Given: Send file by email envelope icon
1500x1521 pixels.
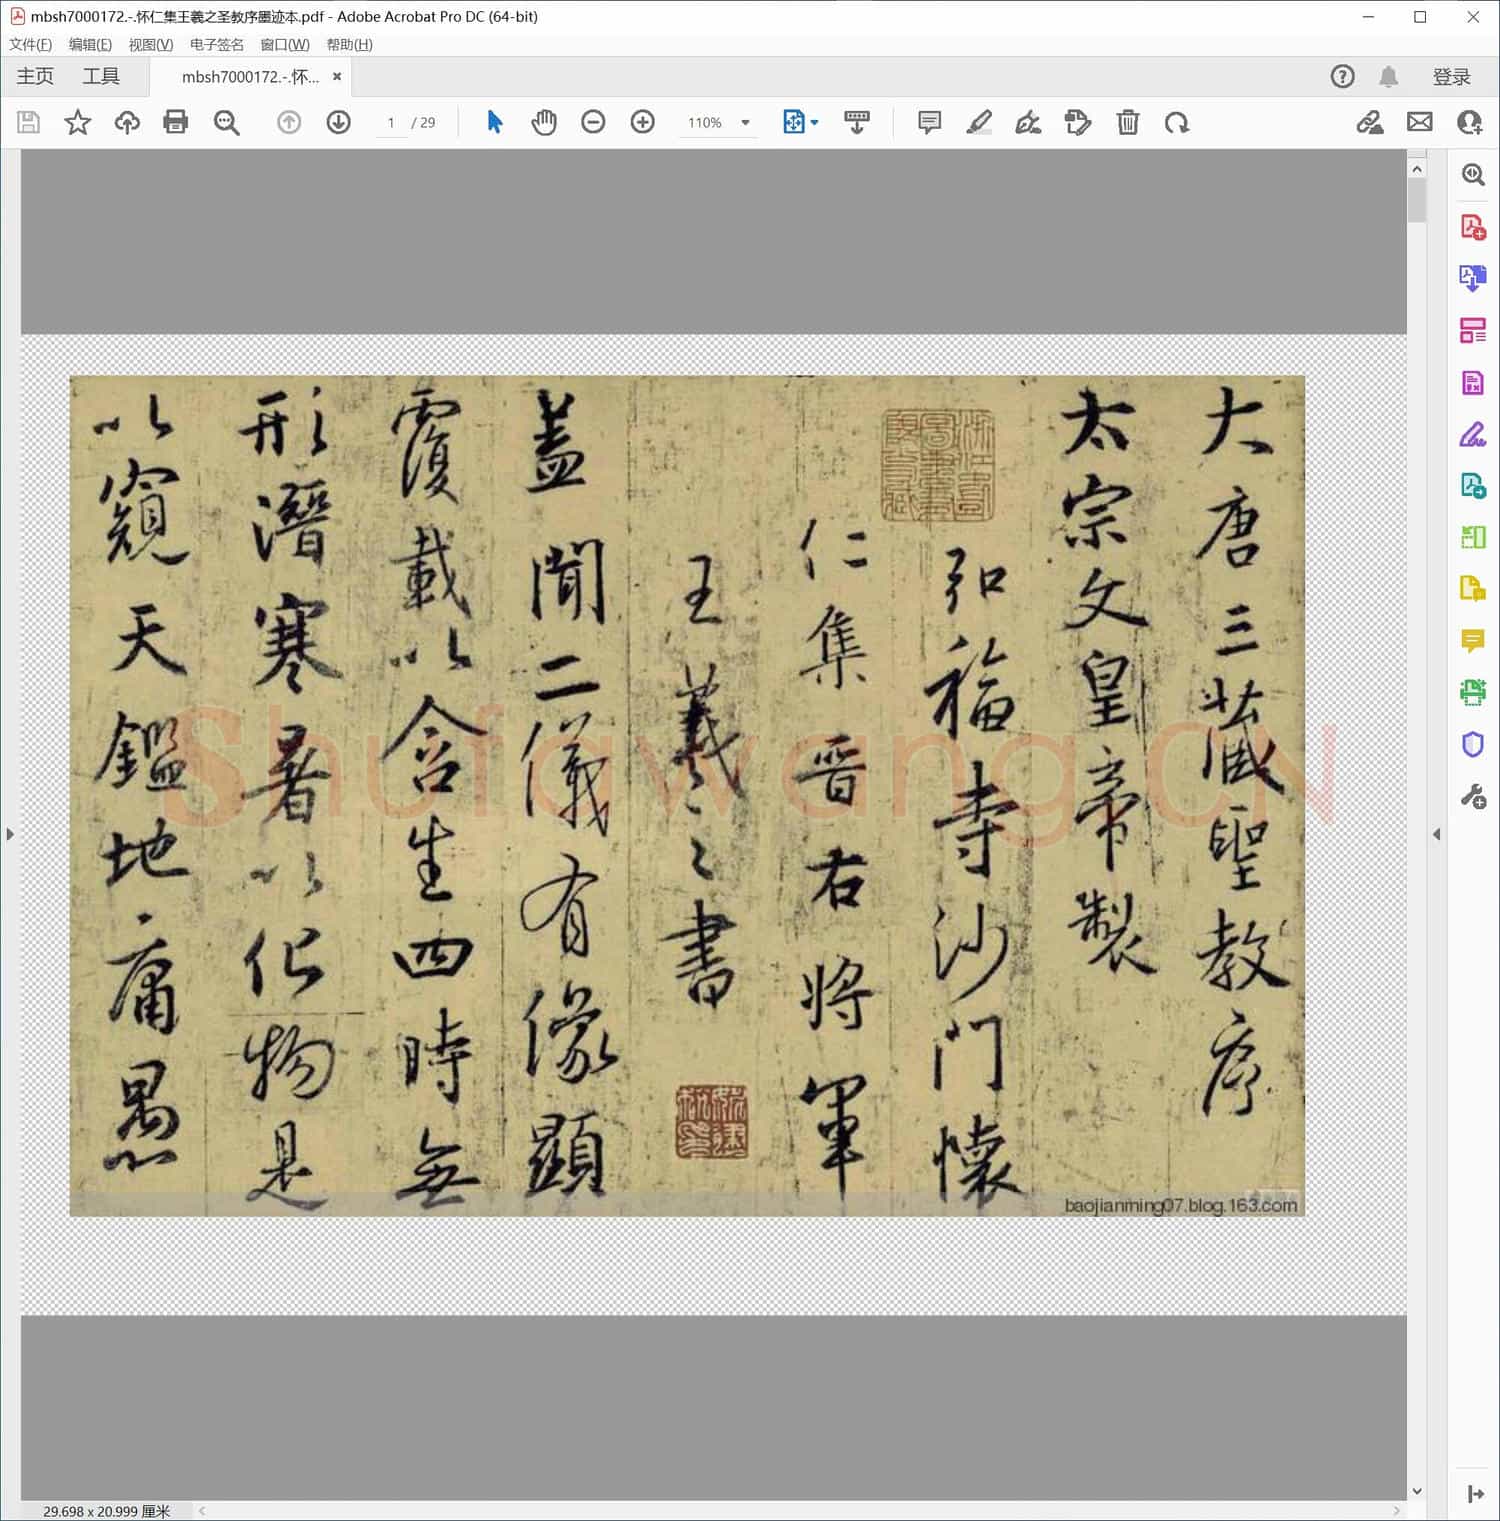Looking at the screenshot, I should click(x=1419, y=122).
